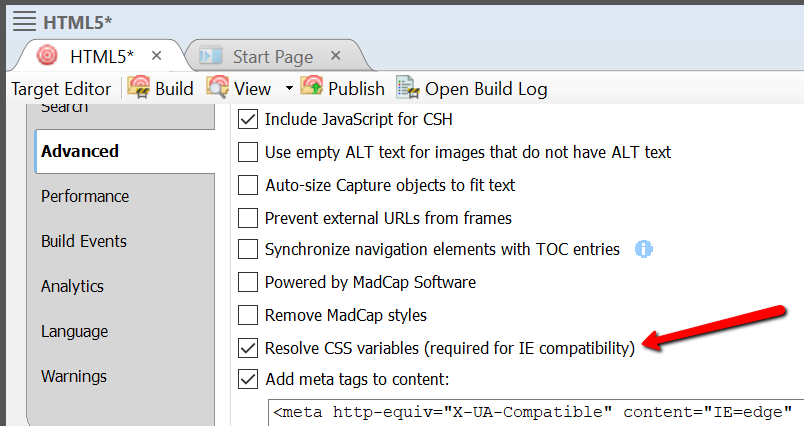
Task: Close the HTML5* tab
Action: (x=157, y=55)
